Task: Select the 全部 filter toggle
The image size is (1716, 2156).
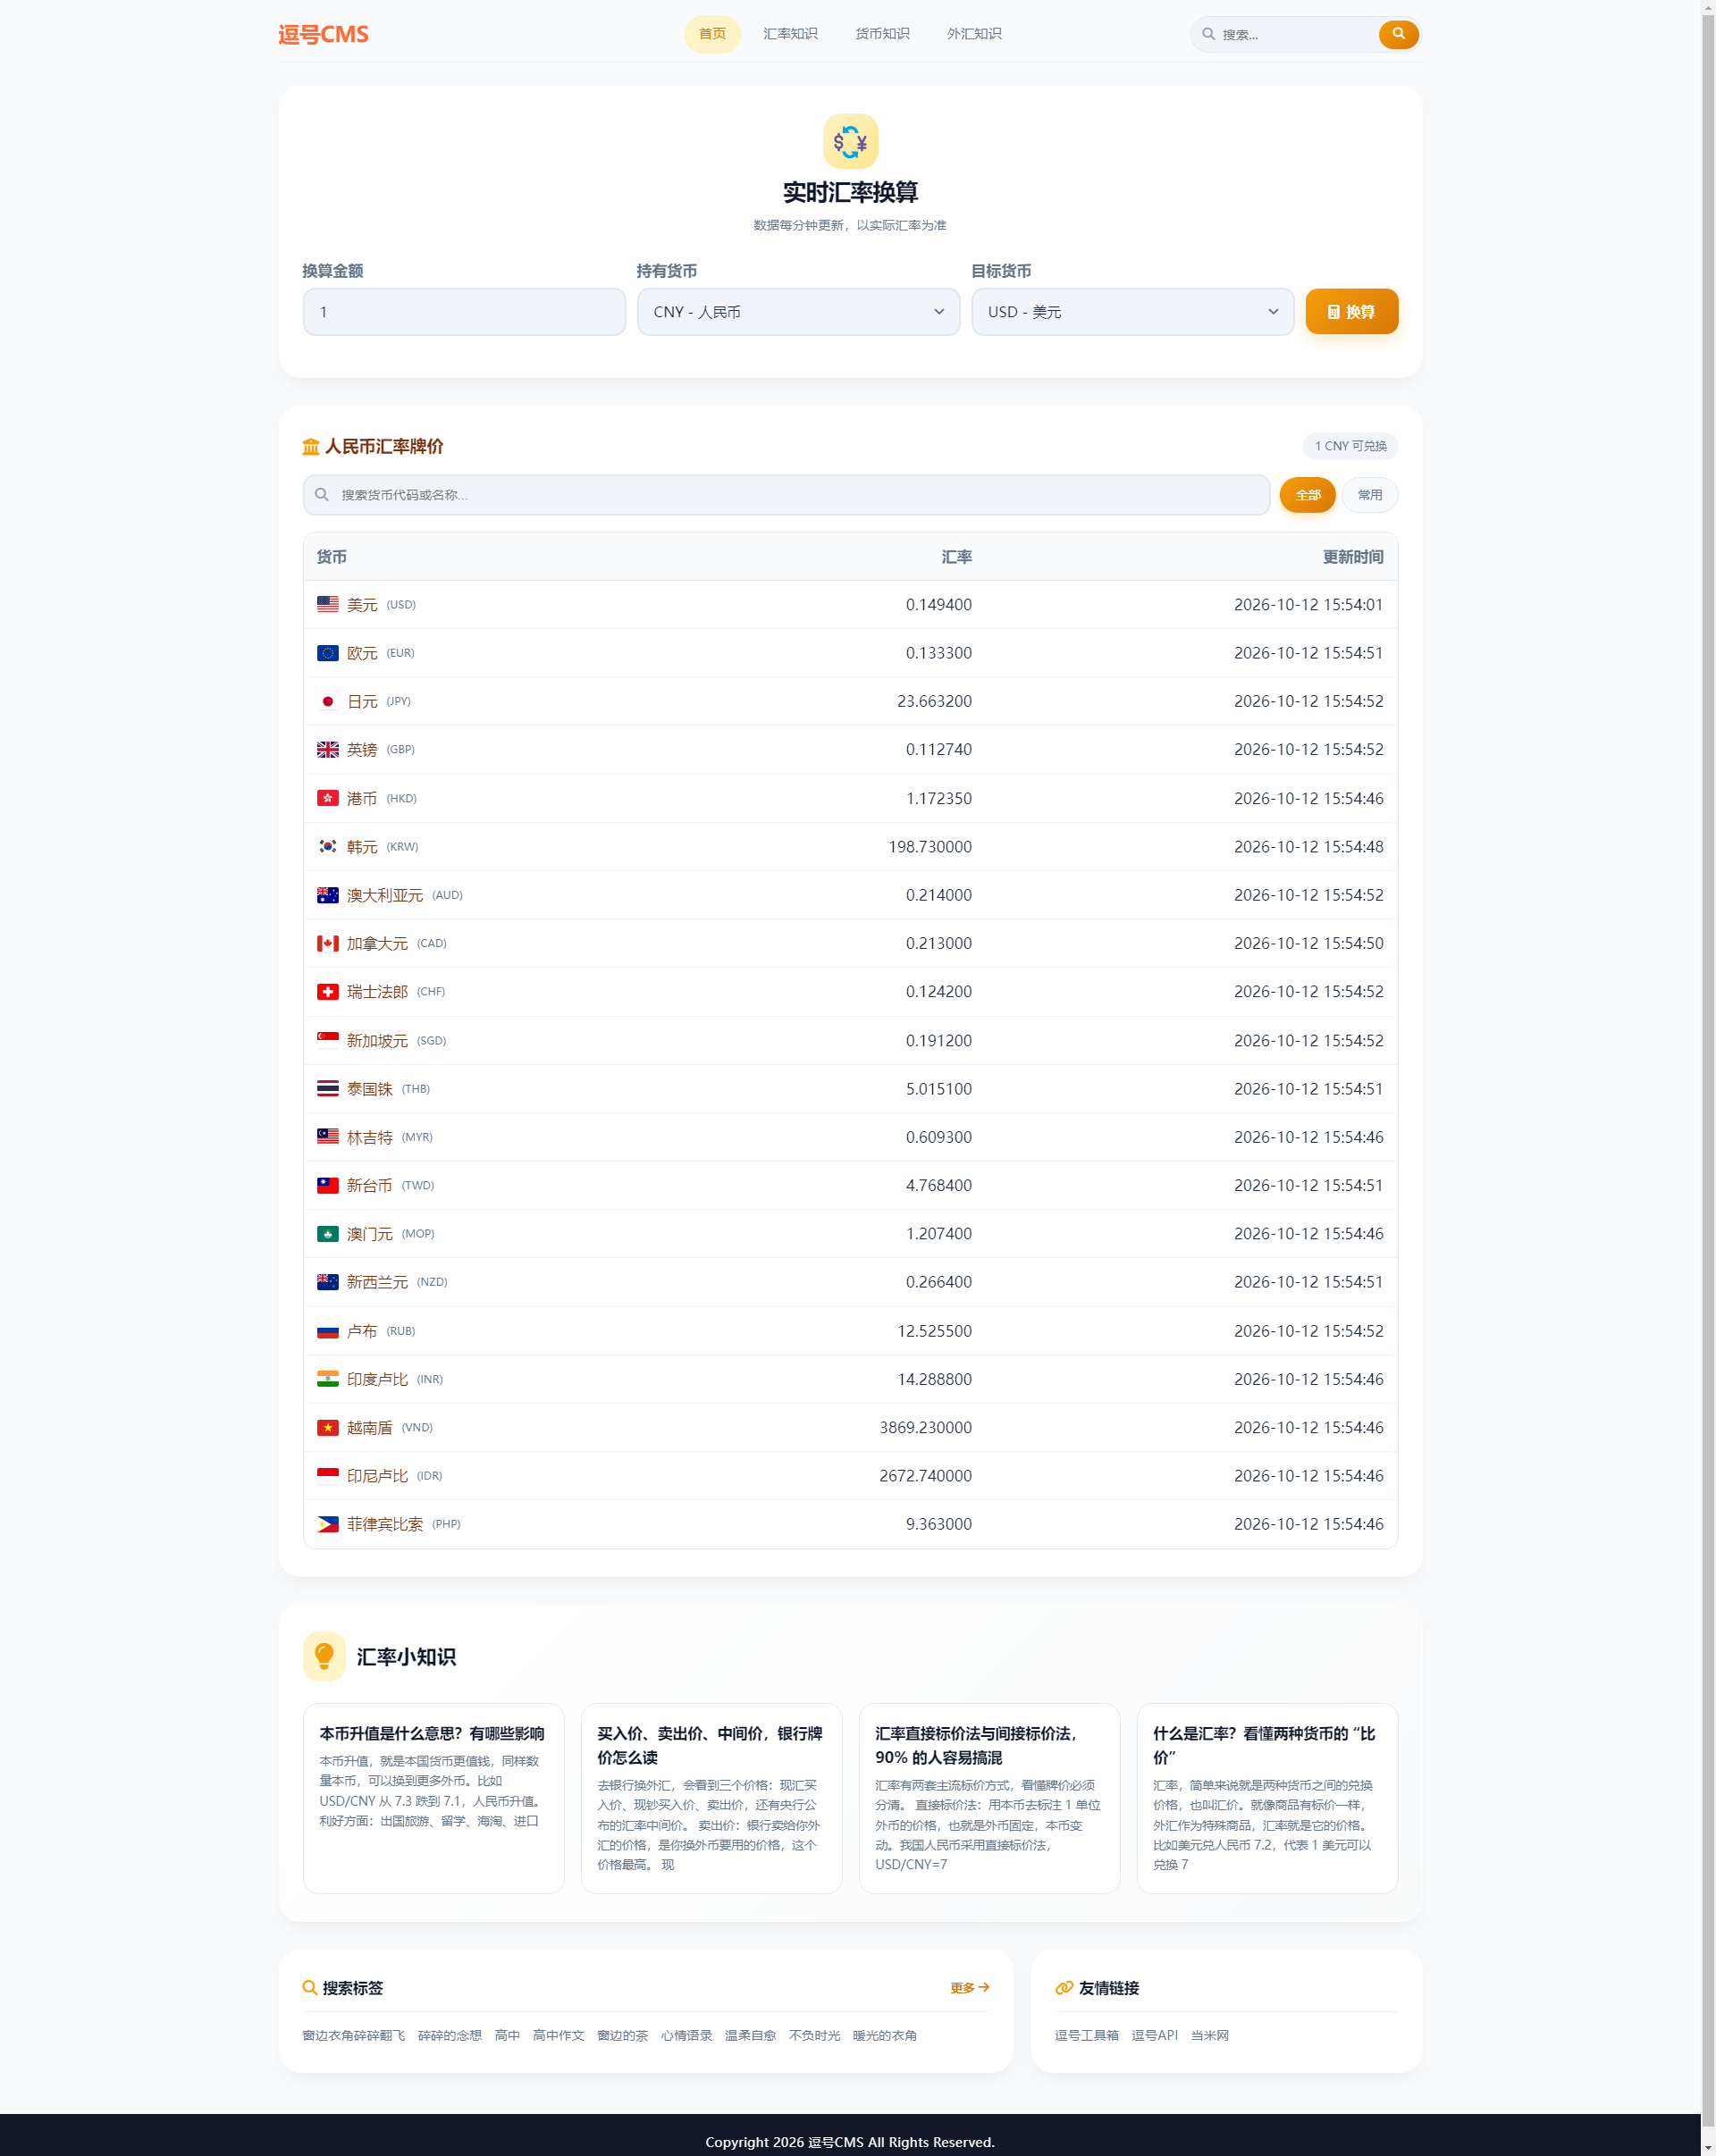Action: (x=1307, y=495)
